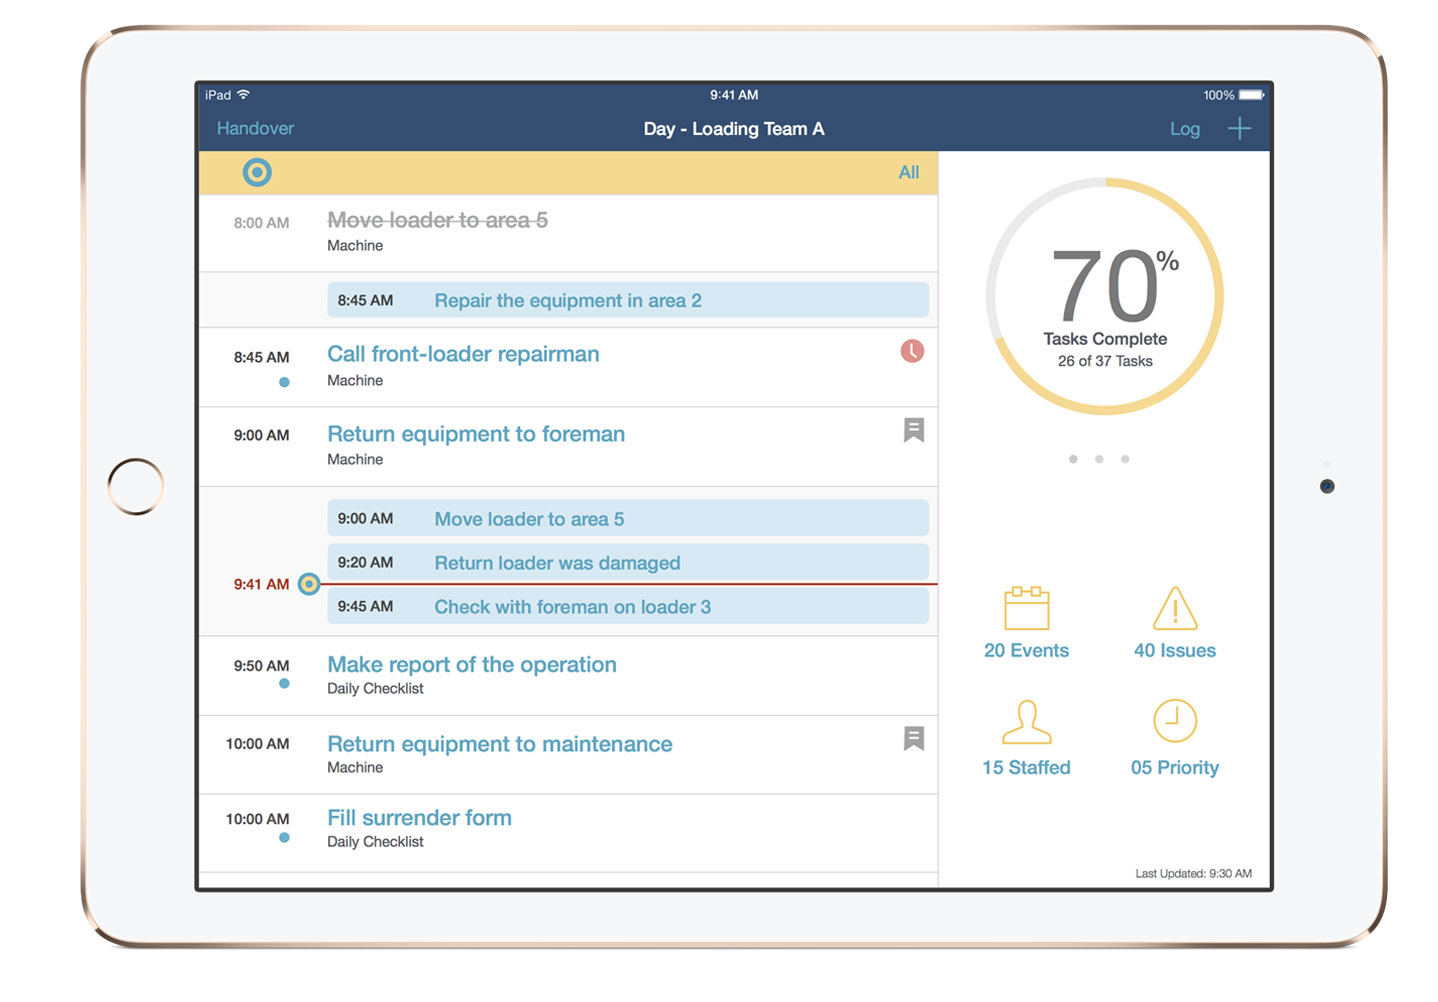Tap the current-time marker dot at 9:41 AM

308,584
